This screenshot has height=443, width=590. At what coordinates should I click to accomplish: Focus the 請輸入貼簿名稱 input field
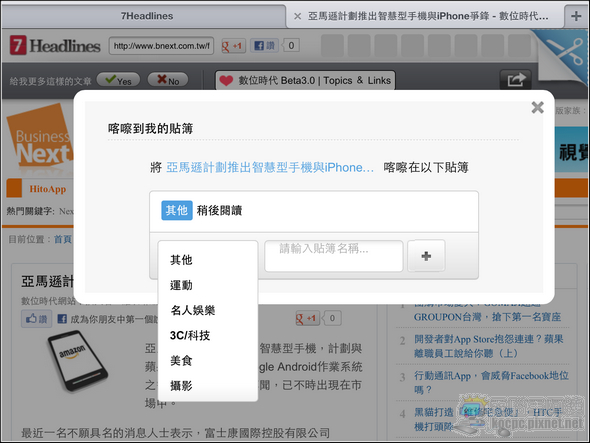click(334, 256)
